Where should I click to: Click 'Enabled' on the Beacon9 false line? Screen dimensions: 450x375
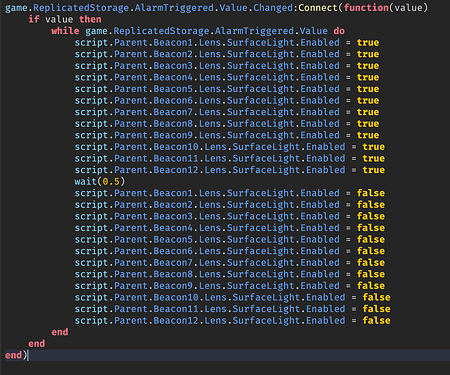click(320, 286)
